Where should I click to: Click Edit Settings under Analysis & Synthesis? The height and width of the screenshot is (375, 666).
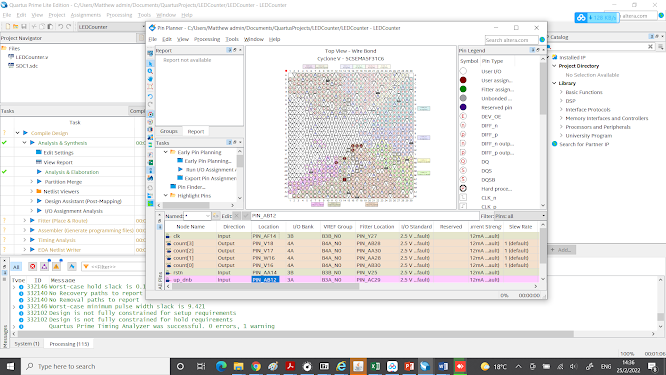tap(58, 152)
